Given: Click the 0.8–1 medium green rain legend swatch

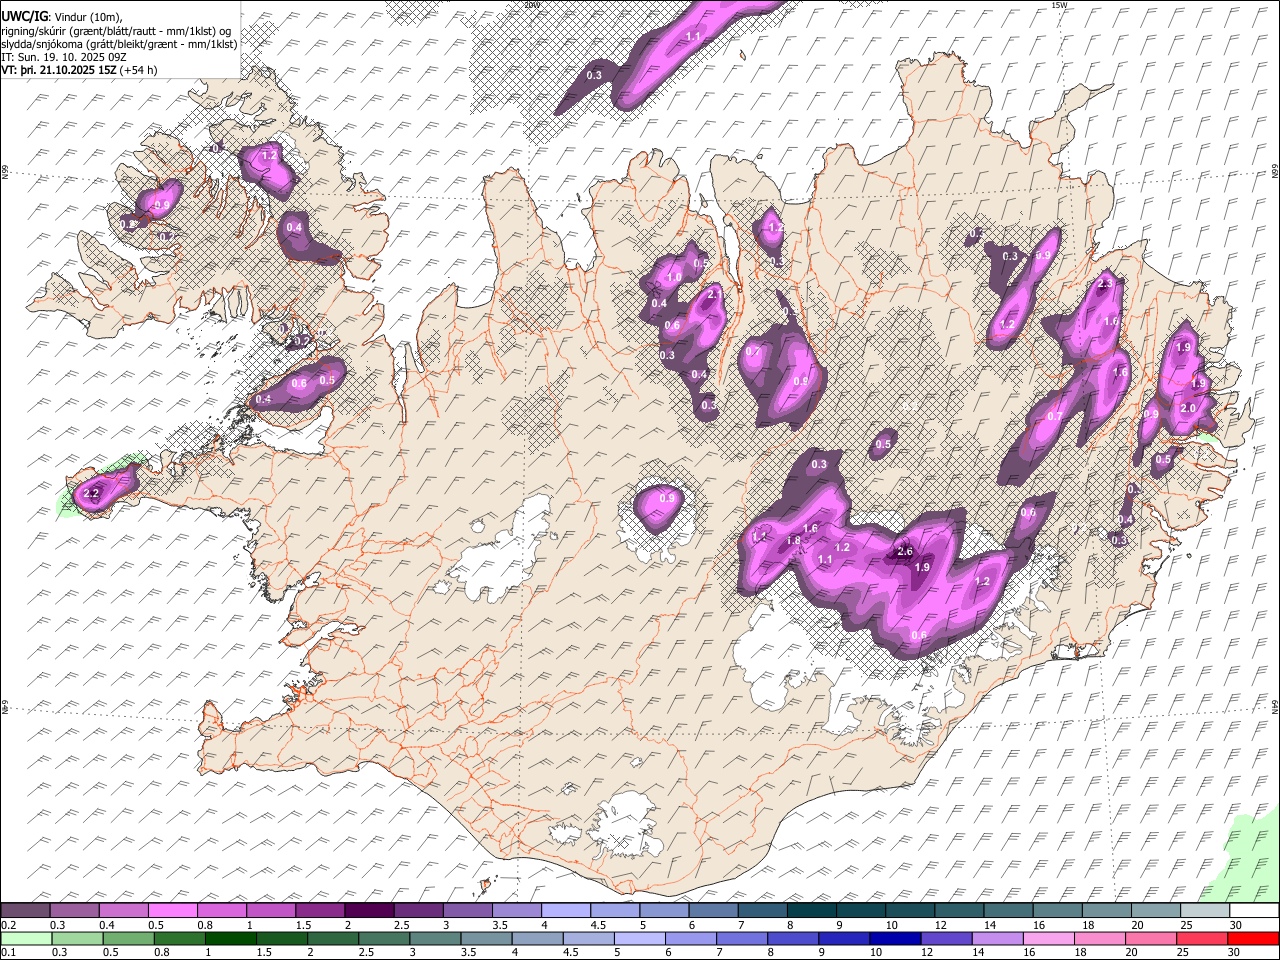Looking at the screenshot, I should click(180, 939).
